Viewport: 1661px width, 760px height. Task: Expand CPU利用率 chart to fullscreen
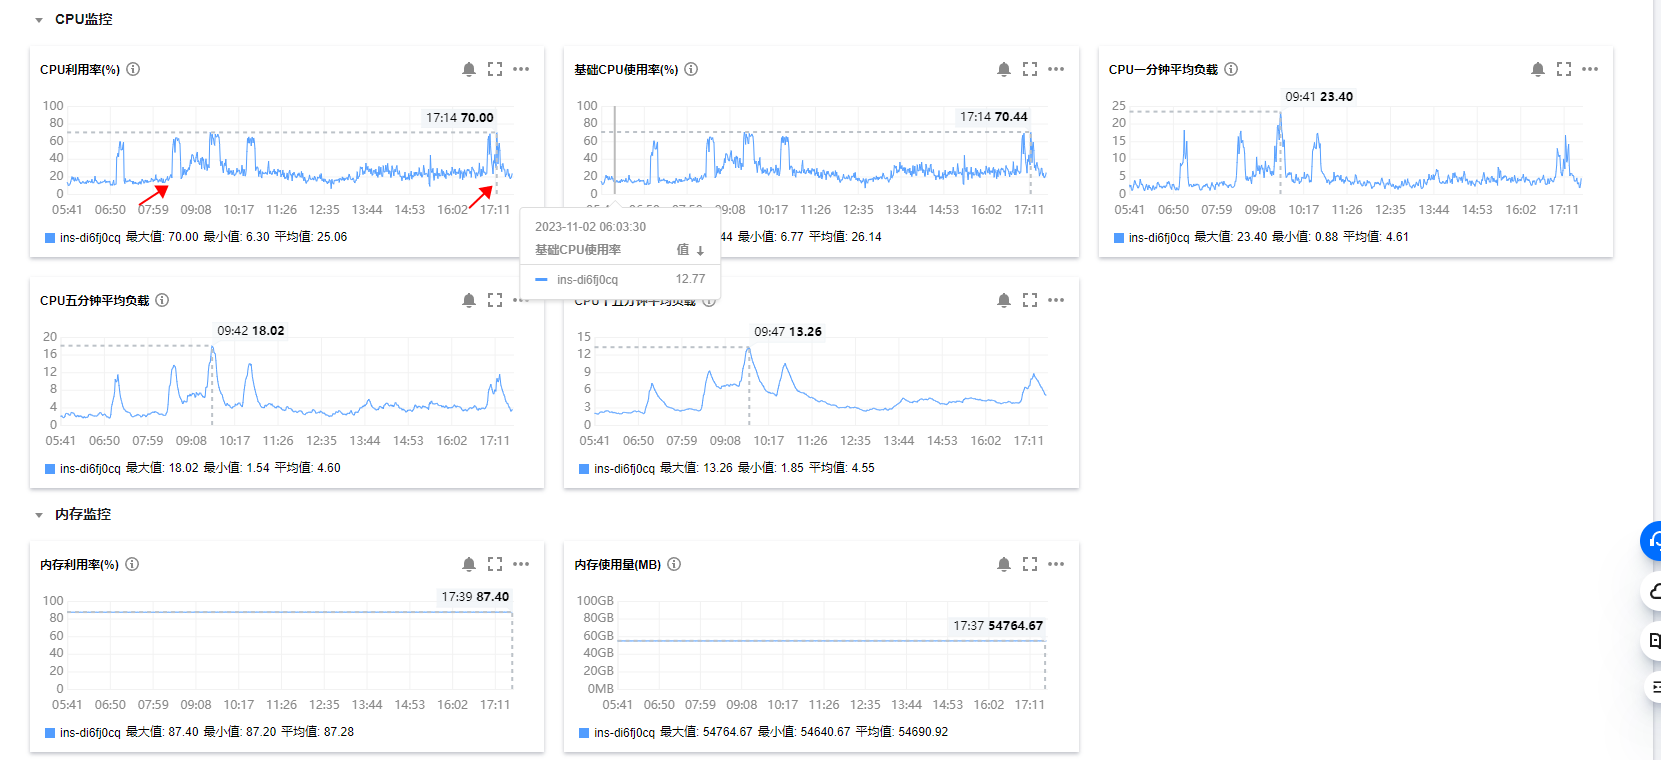point(495,69)
